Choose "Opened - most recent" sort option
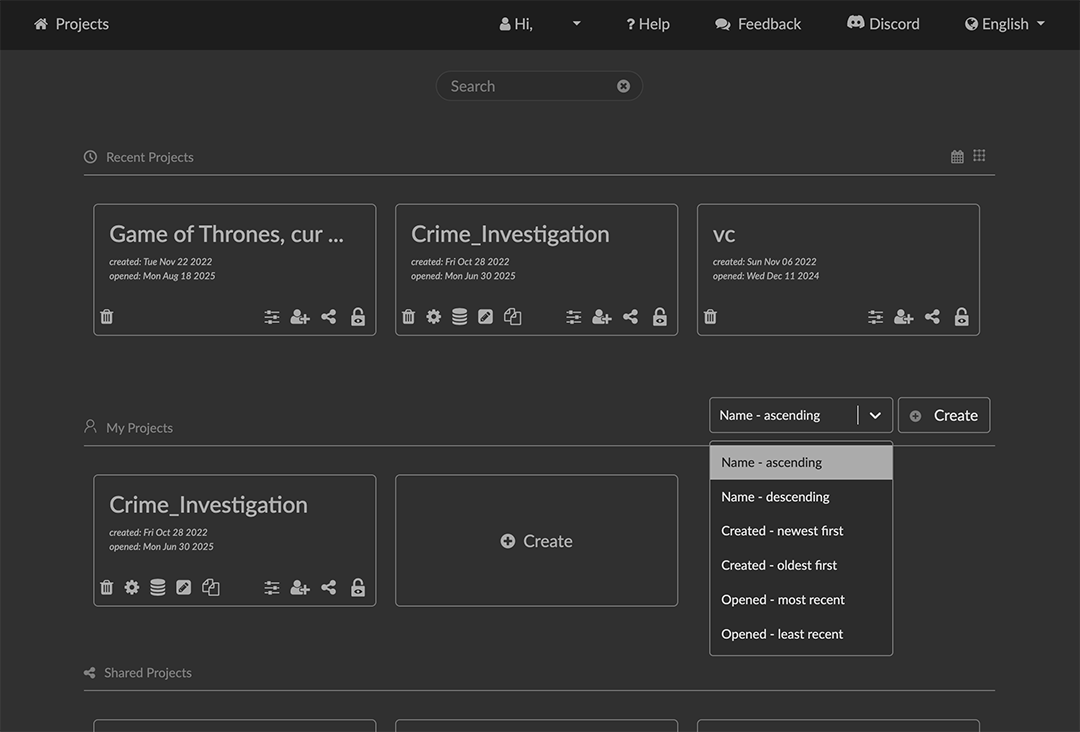Image resolution: width=1080 pixels, height=732 pixels. tap(783, 600)
